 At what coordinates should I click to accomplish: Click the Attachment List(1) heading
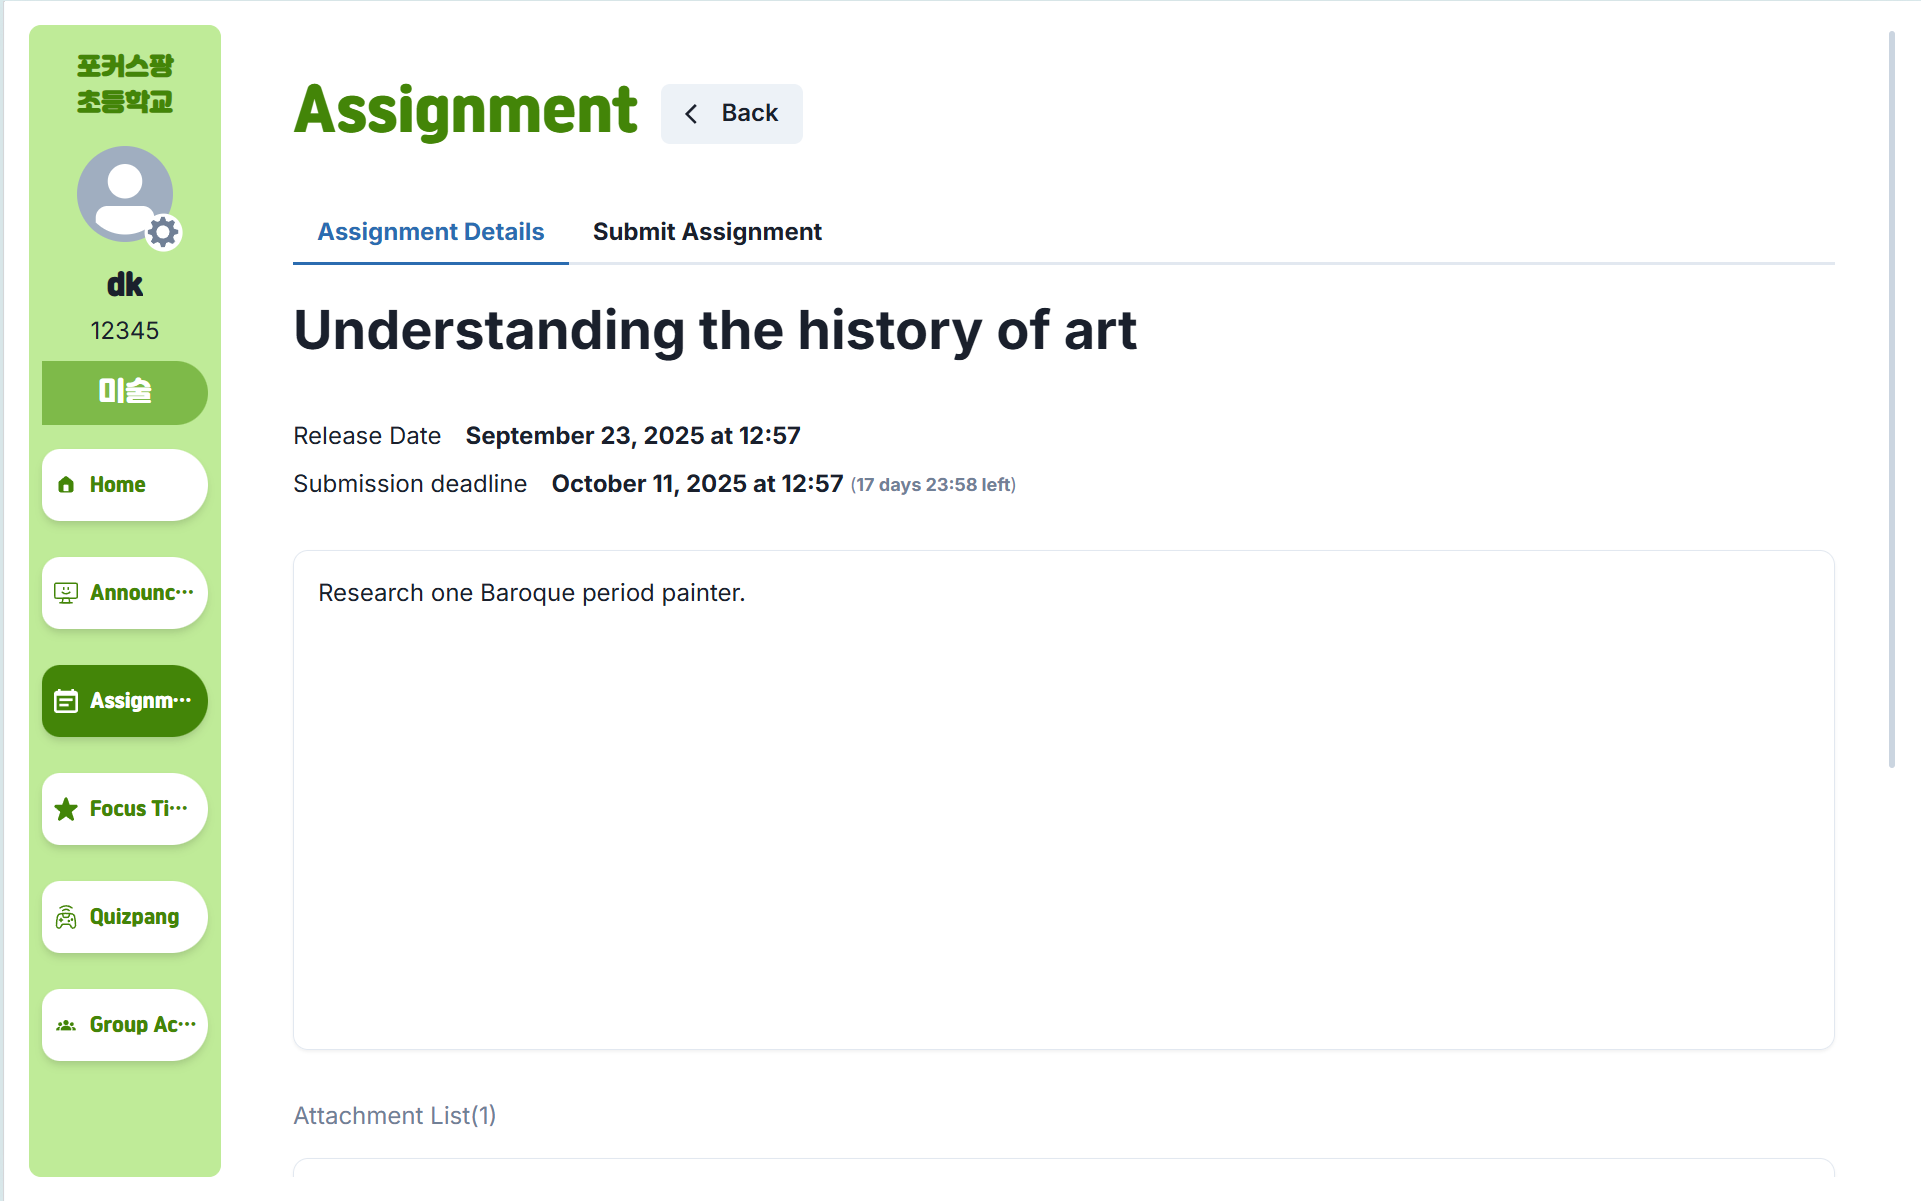pyautogui.click(x=395, y=1115)
